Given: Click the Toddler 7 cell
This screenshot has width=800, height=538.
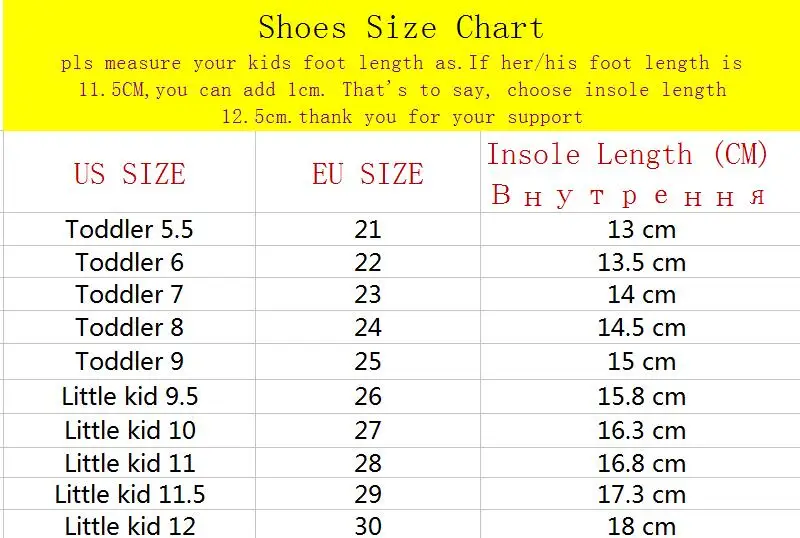Looking at the screenshot, I should point(130,294).
